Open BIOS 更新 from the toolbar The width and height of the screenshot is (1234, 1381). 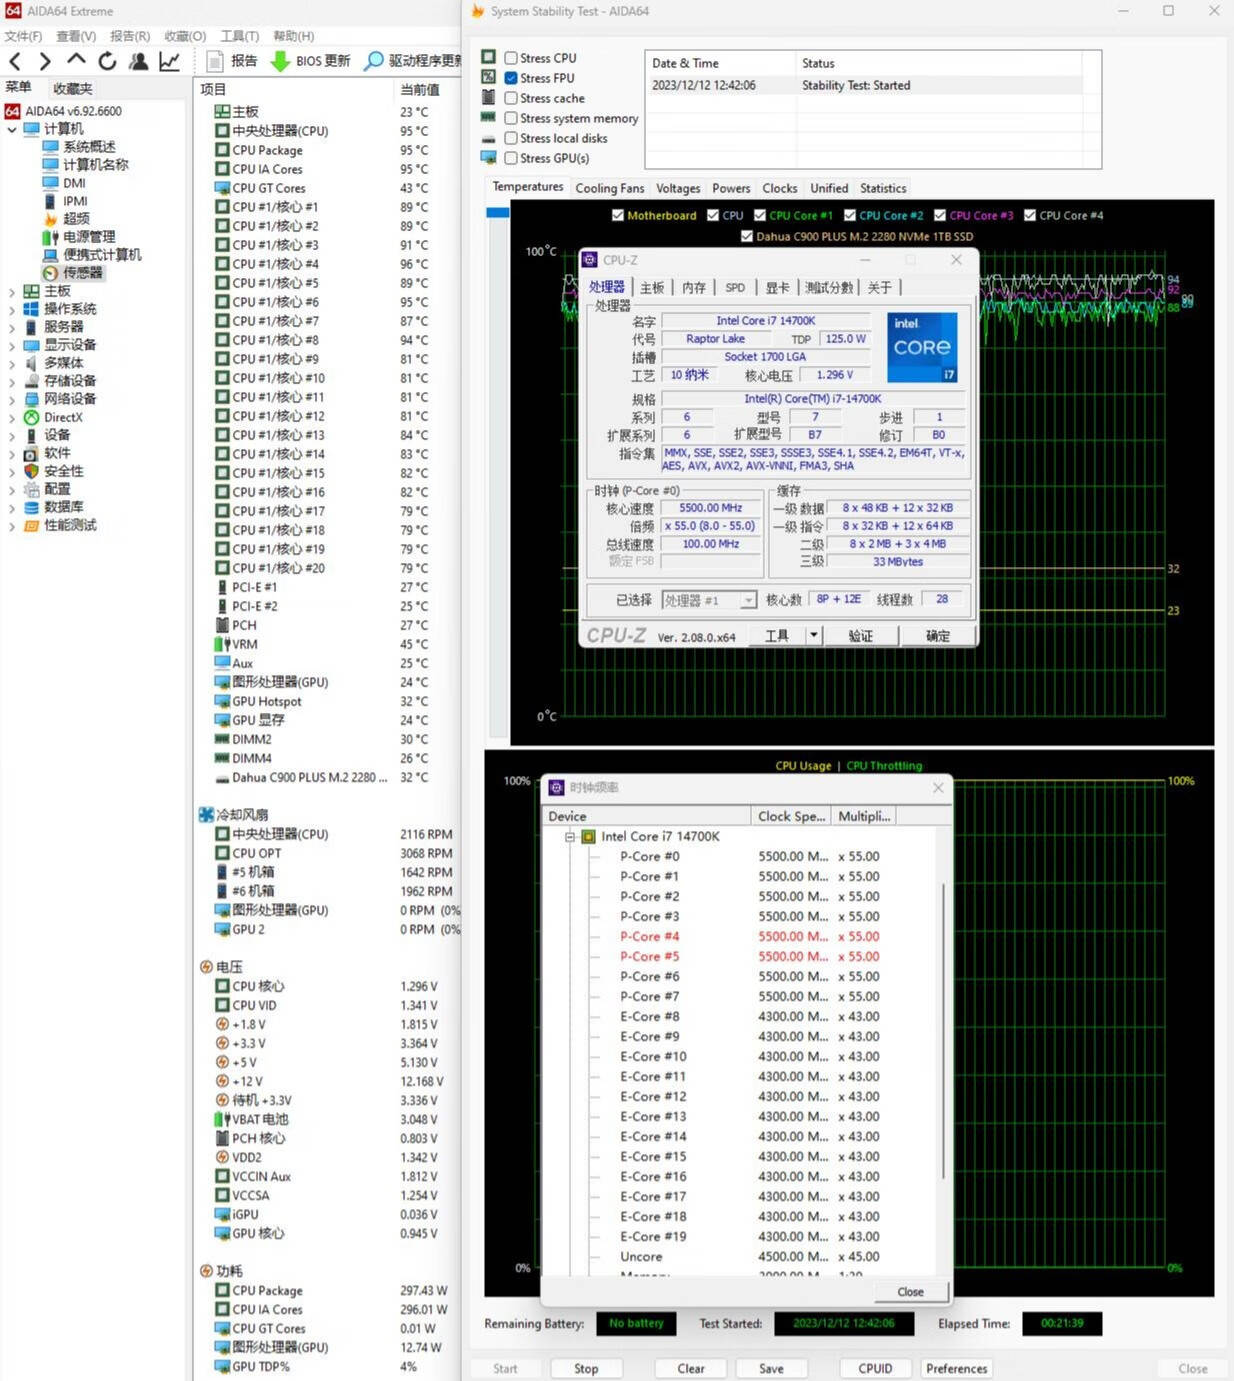(310, 61)
